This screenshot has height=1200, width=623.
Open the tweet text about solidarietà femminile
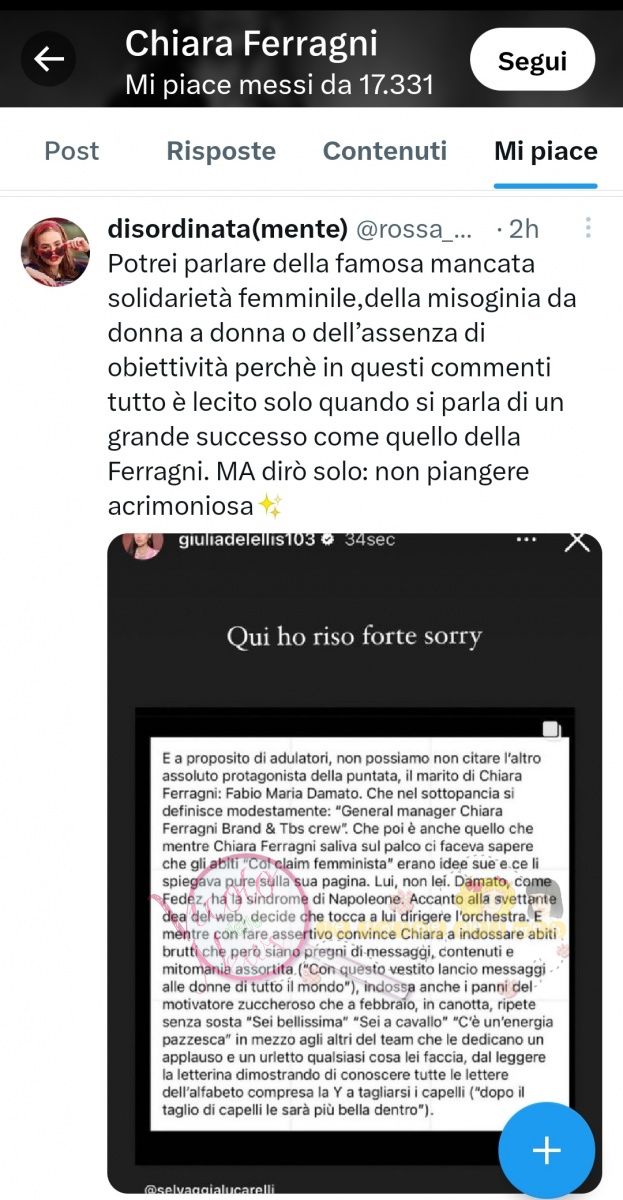tap(340, 384)
